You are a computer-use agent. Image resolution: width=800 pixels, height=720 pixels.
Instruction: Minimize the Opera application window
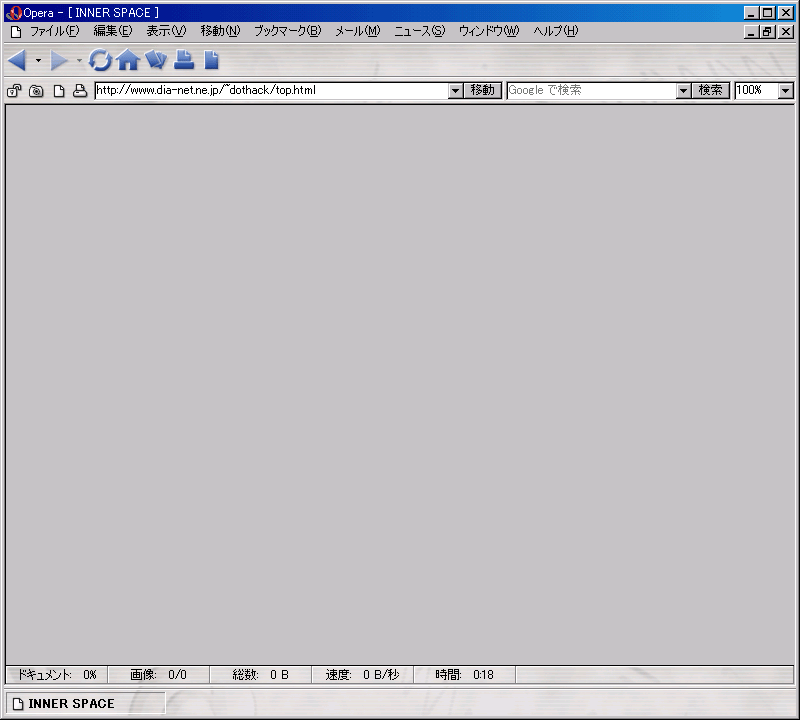[751, 13]
